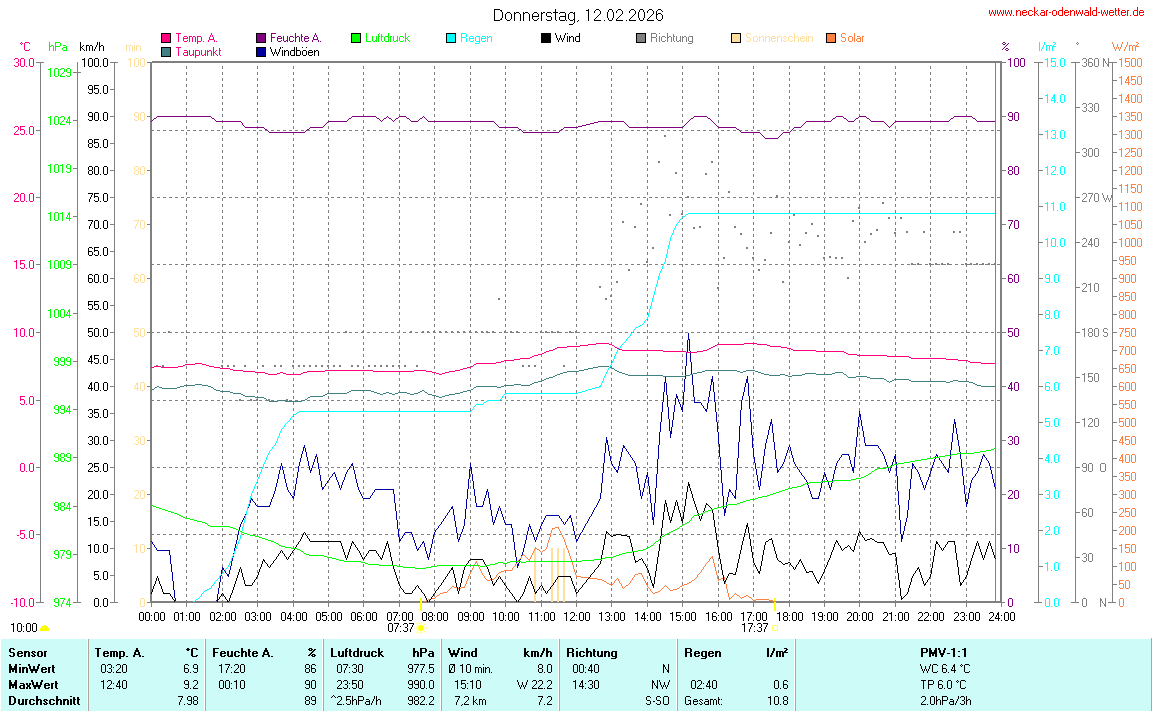1152x711 pixels.
Task: Click the black Wind legend square
Action: click(546, 38)
